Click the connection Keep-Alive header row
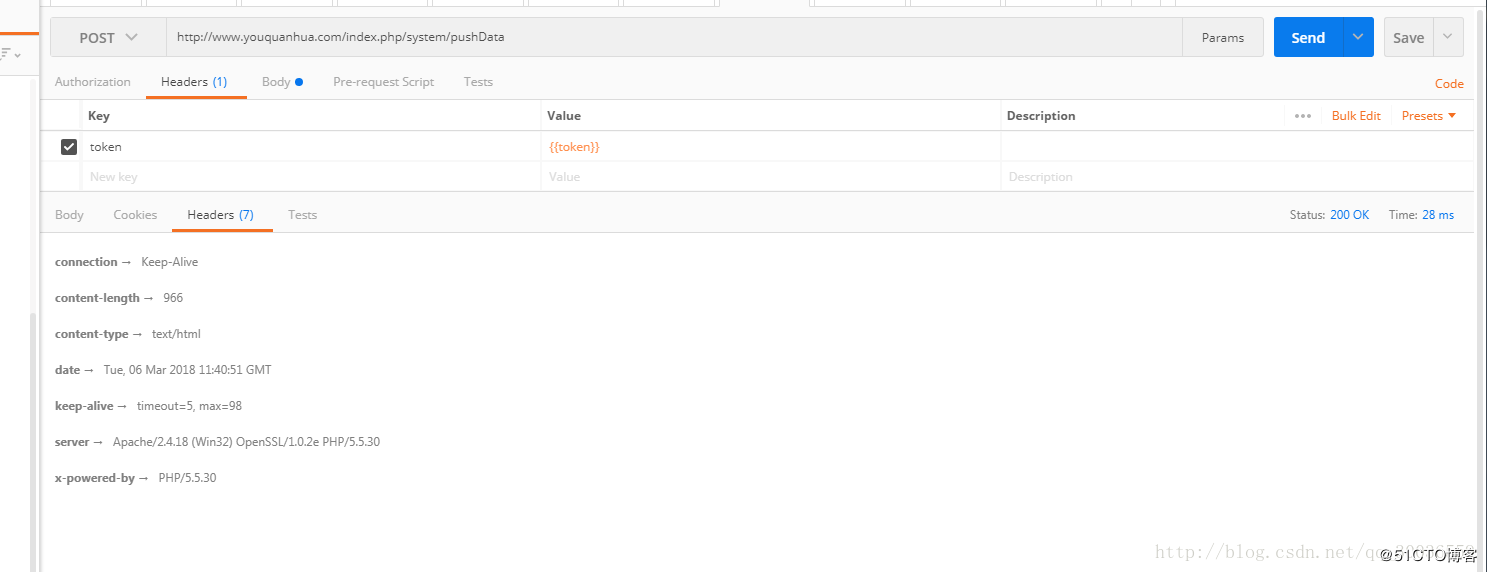Viewport: 1487px width, 572px height. [x=127, y=262]
